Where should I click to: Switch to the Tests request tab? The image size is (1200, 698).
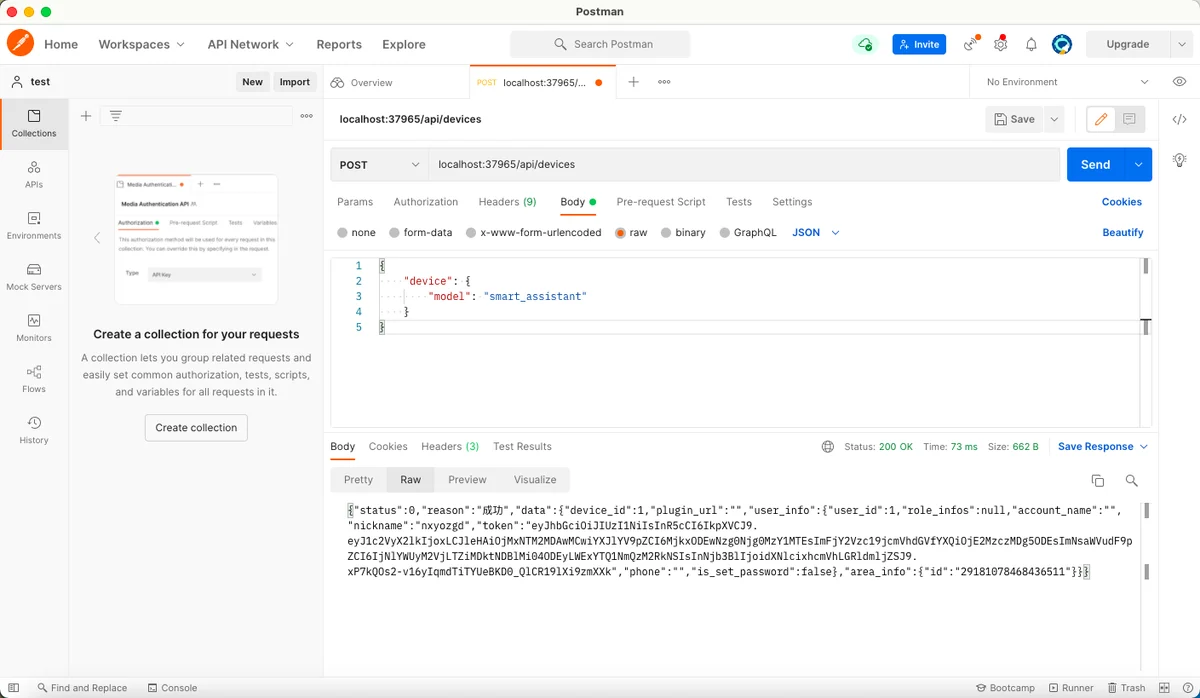point(739,202)
